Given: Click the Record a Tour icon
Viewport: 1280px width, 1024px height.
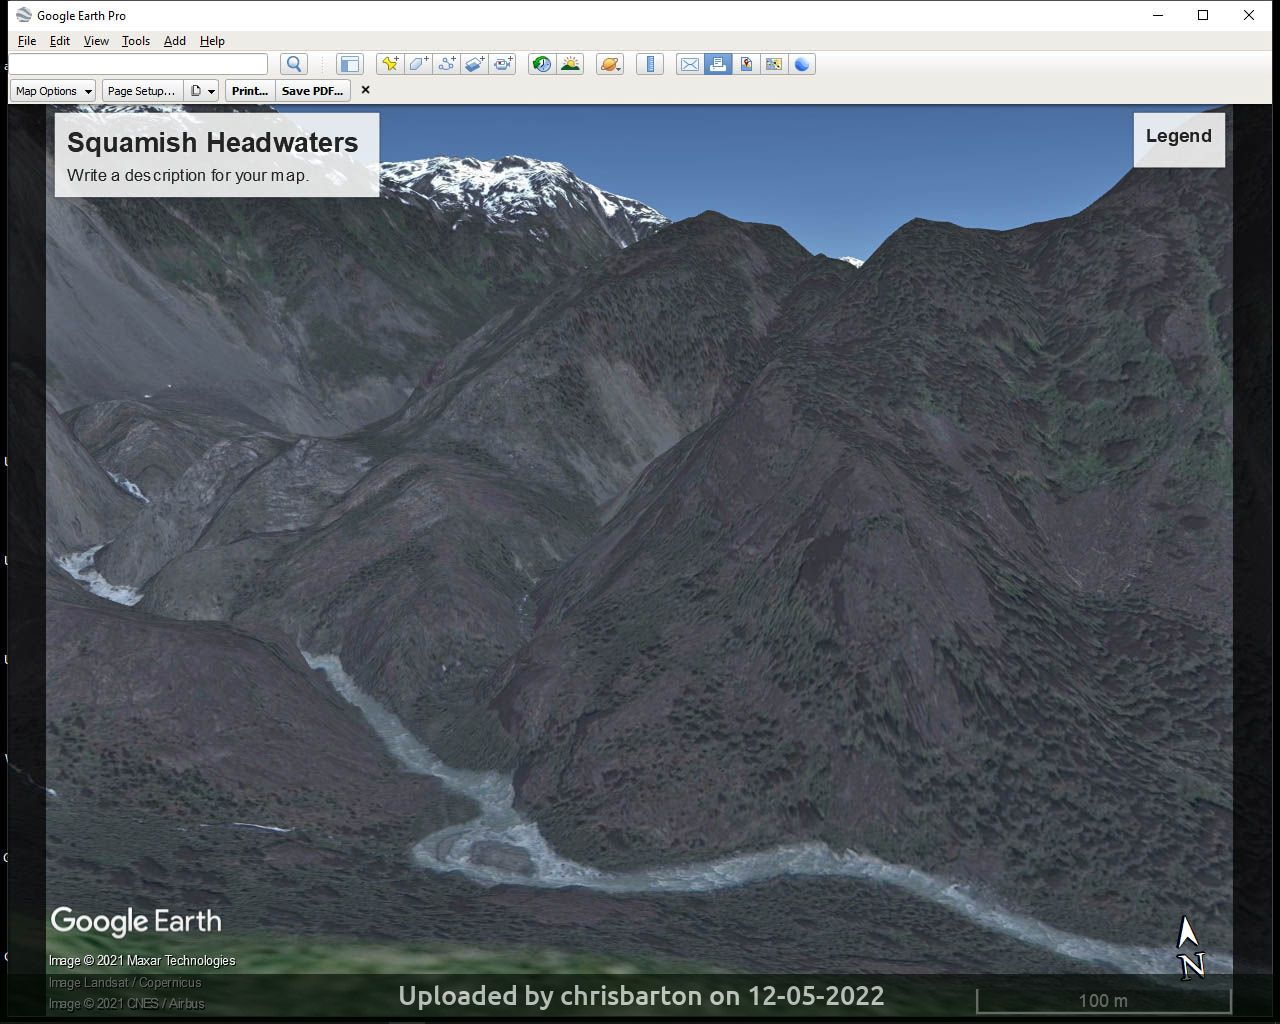Looking at the screenshot, I should click(x=502, y=64).
